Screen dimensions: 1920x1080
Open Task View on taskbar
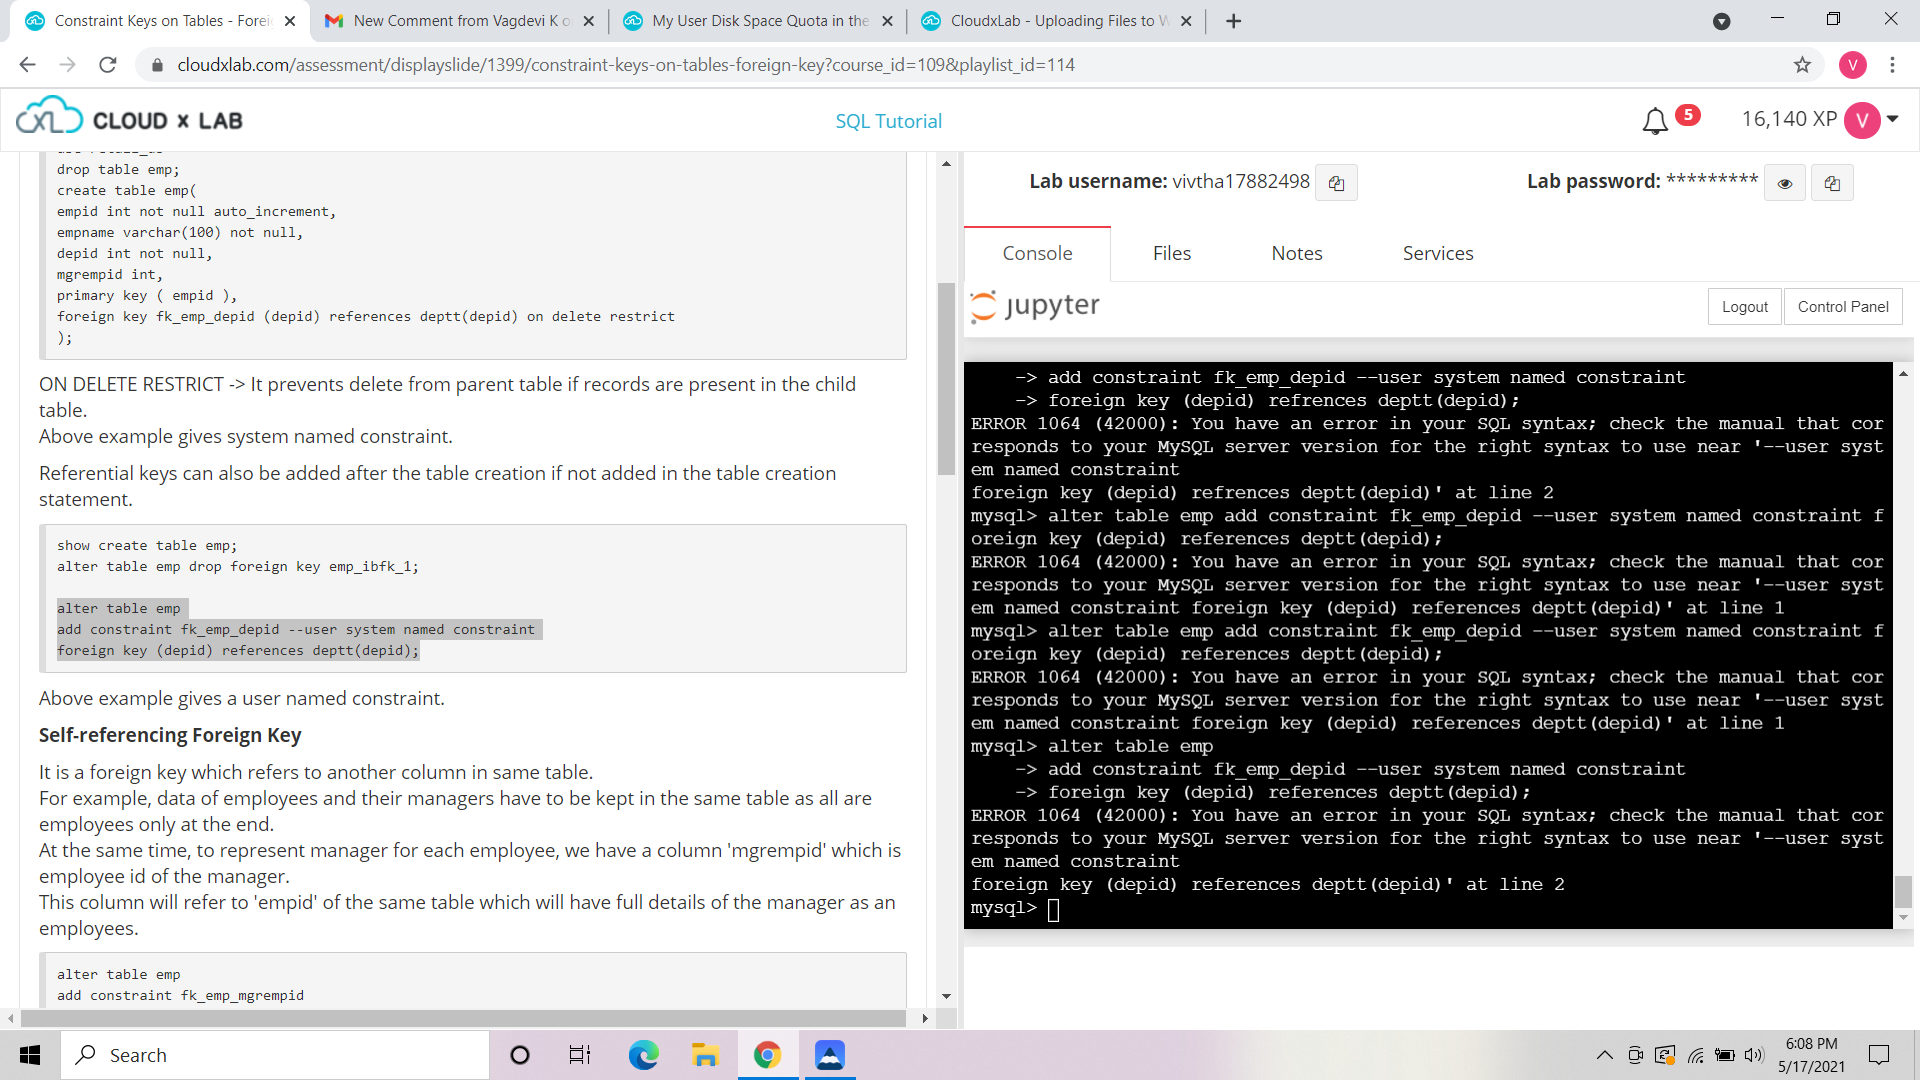pyautogui.click(x=580, y=1055)
